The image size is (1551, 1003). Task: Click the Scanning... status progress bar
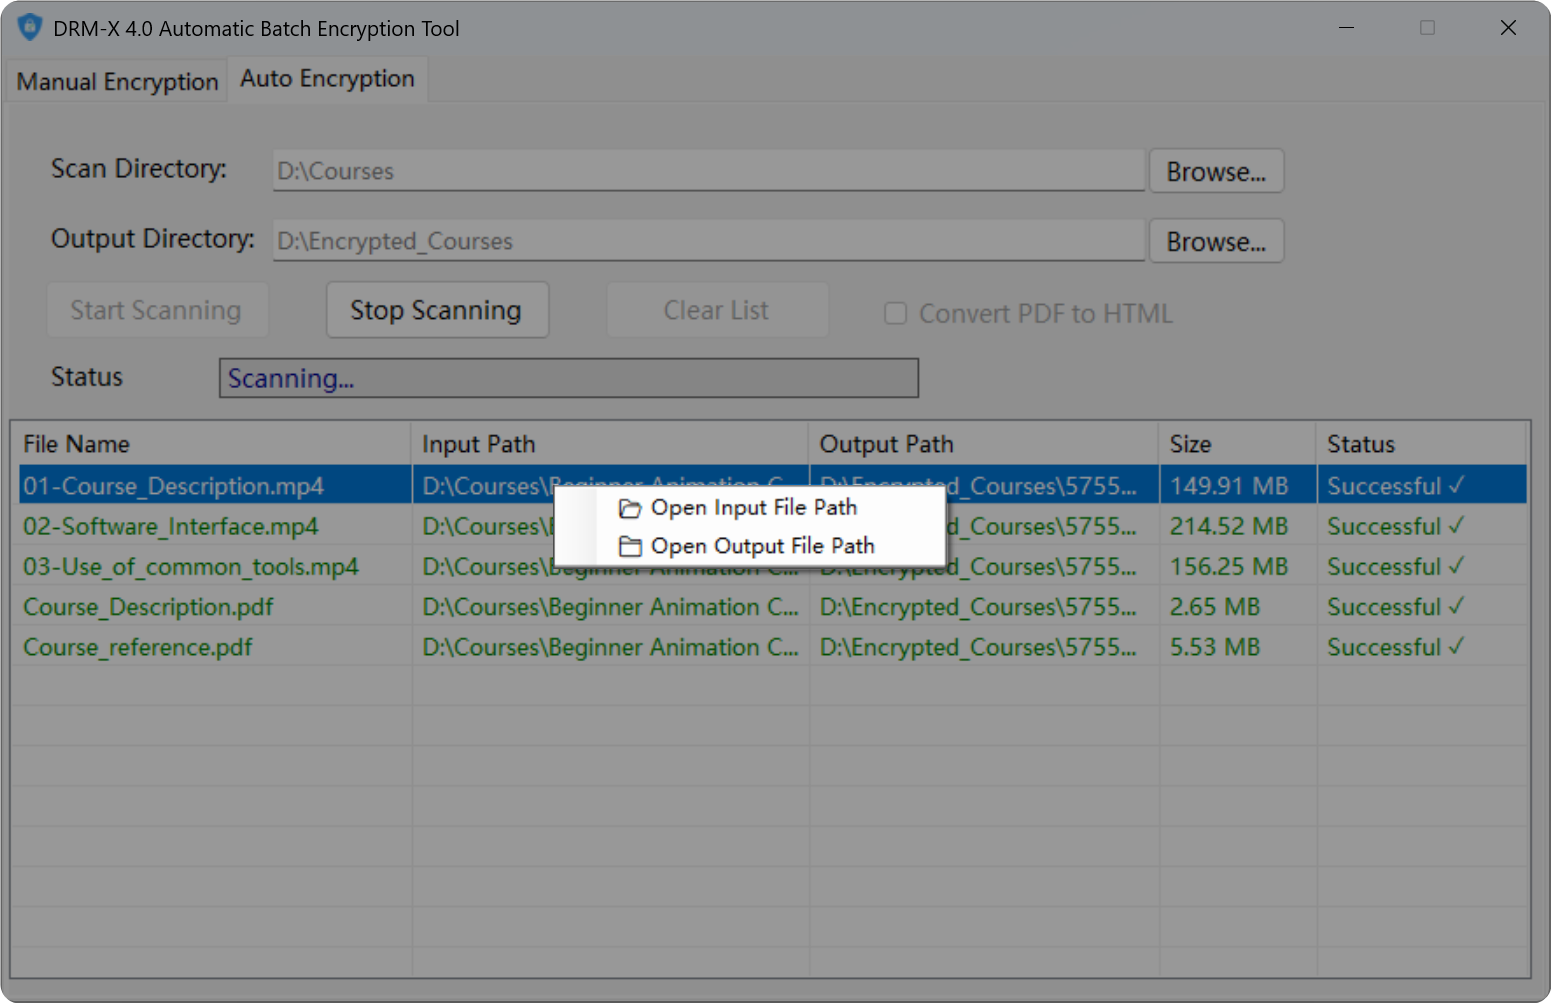coord(568,378)
